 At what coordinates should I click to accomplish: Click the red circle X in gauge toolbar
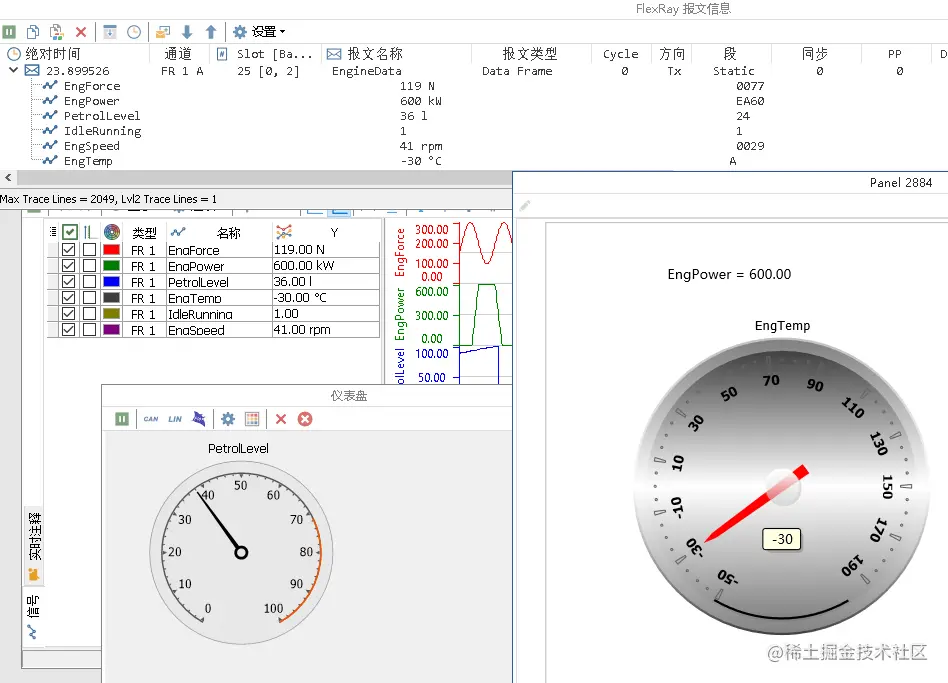coord(305,419)
